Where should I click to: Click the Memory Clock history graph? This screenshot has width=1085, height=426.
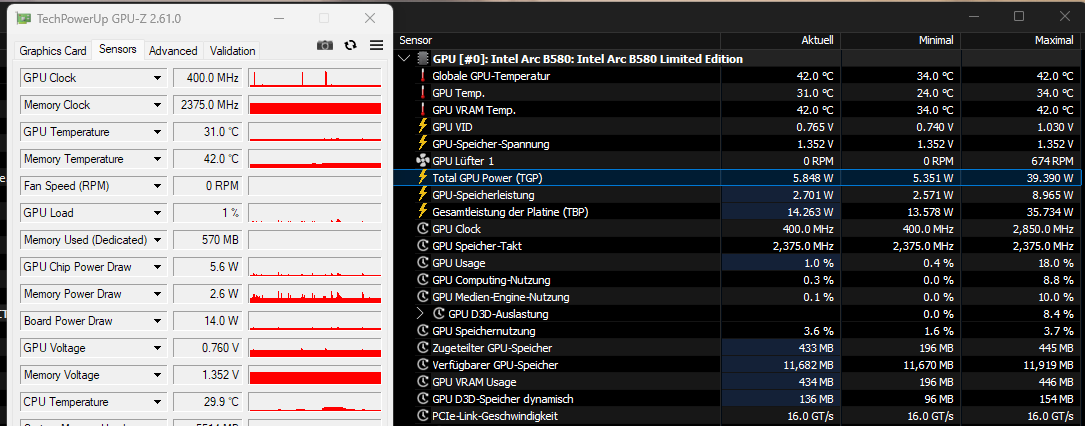click(315, 105)
